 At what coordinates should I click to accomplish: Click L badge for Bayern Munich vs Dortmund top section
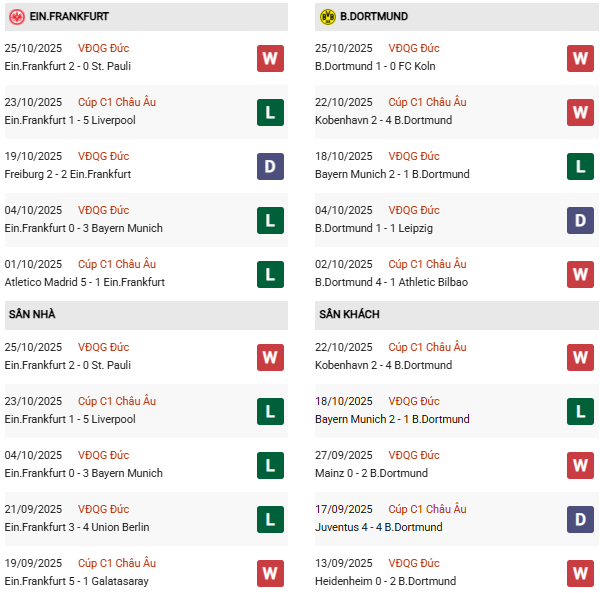(580, 166)
